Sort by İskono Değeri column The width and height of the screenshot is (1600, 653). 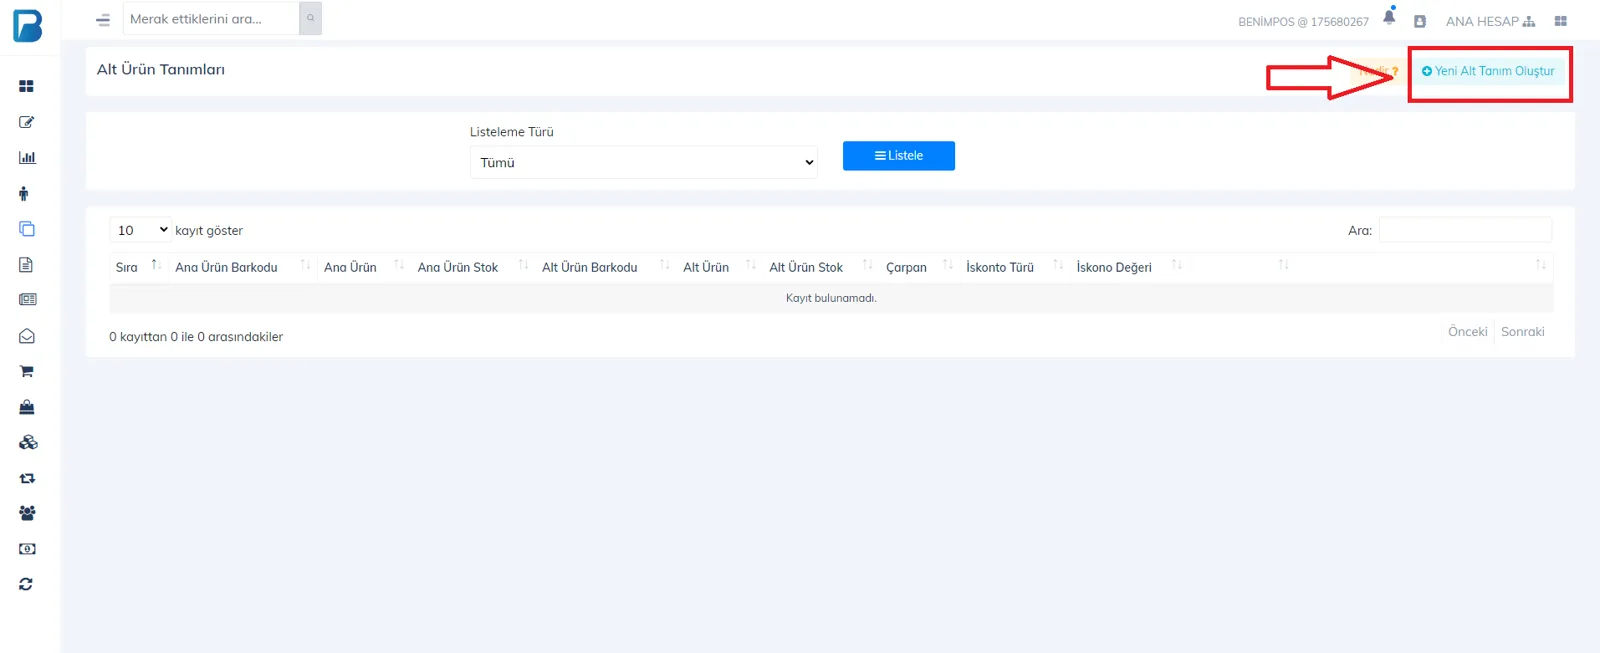[1129, 267]
